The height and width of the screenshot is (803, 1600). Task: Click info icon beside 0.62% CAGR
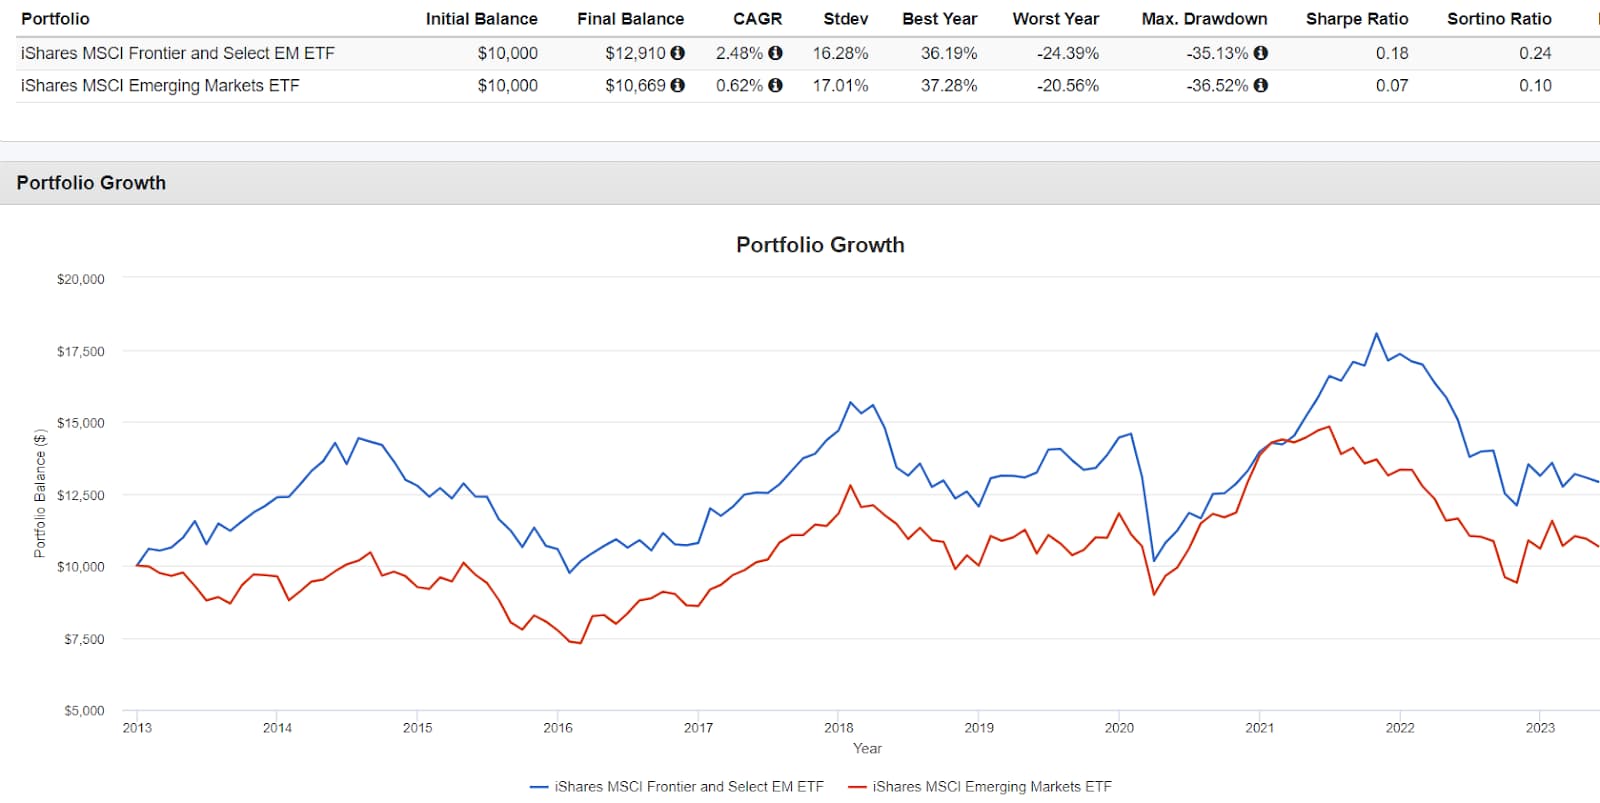(x=775, y=85)
